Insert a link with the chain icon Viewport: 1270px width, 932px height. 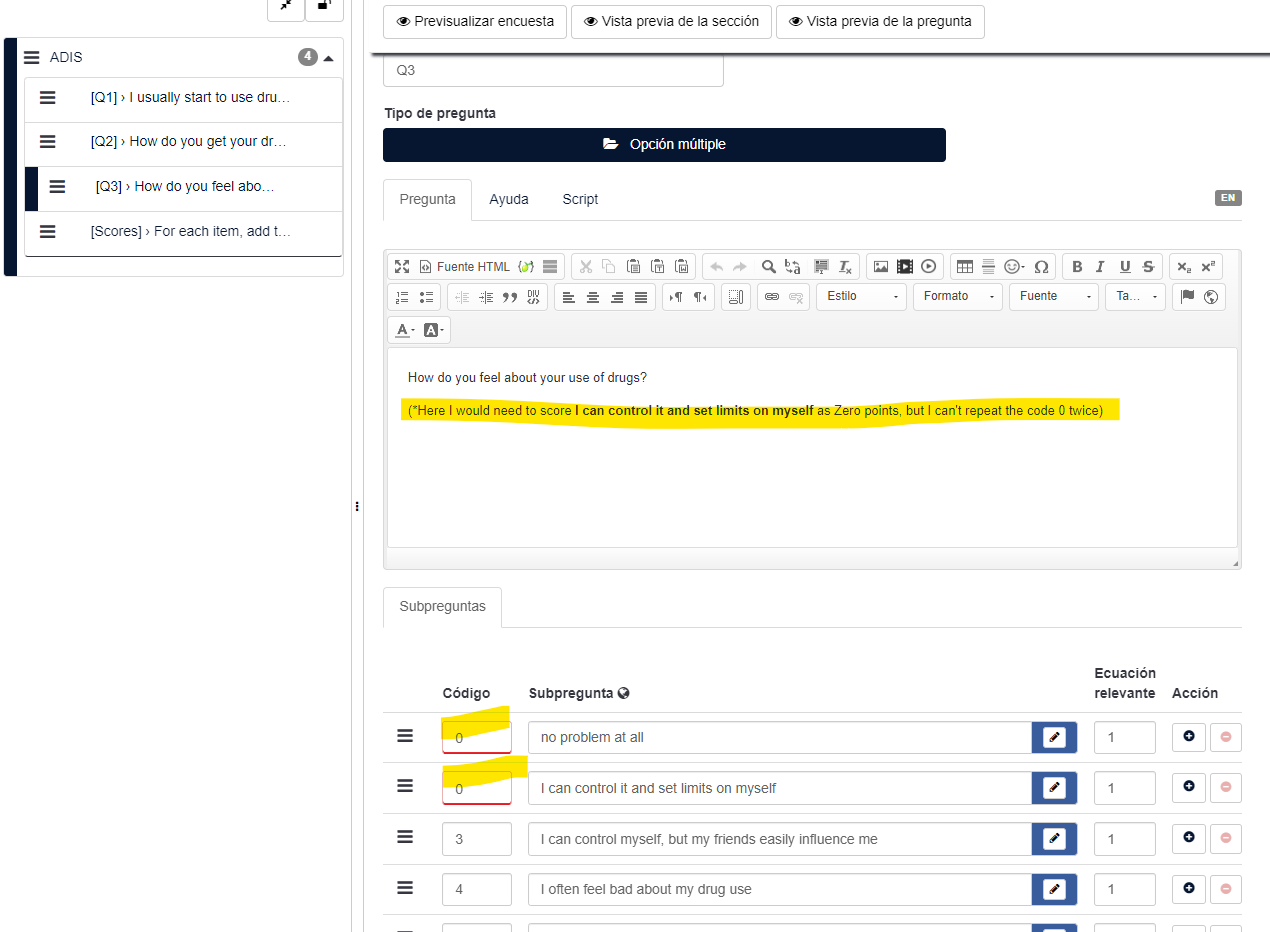771,297
